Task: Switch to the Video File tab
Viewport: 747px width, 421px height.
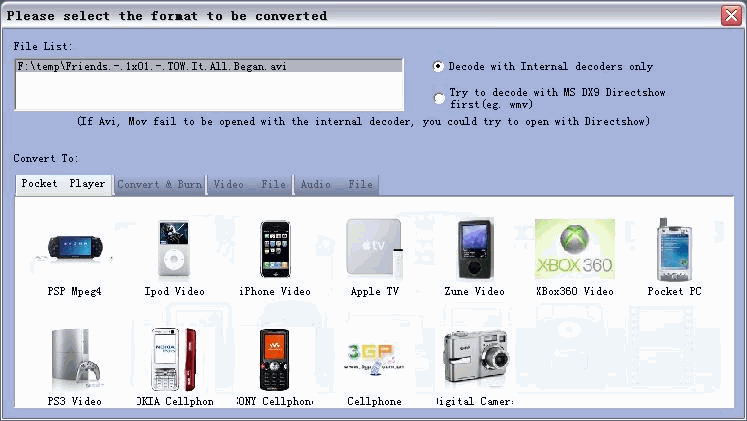Action: point(249,185)
